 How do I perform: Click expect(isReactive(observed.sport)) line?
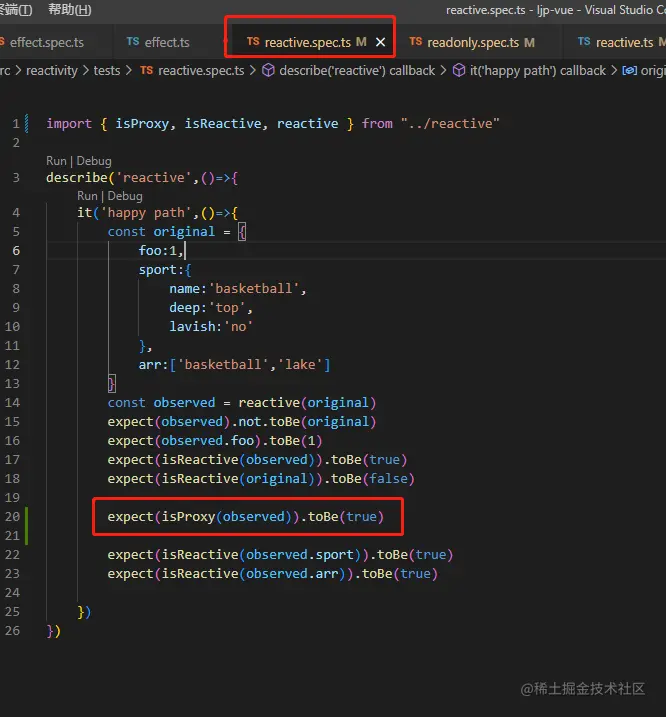(280, 555)
